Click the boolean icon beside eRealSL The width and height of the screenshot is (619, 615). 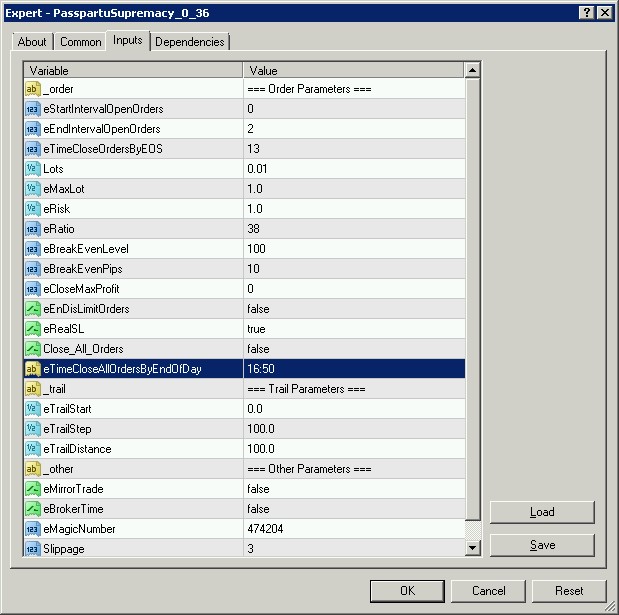[x=33, y=329]
